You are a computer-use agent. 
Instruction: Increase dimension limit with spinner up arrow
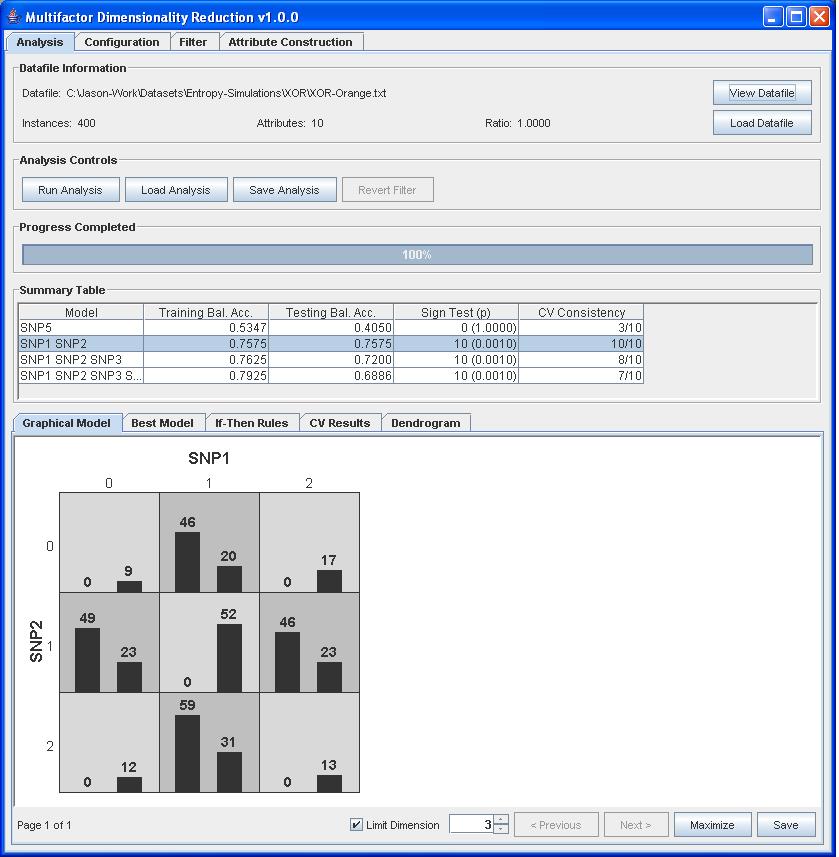click(501, 820)
